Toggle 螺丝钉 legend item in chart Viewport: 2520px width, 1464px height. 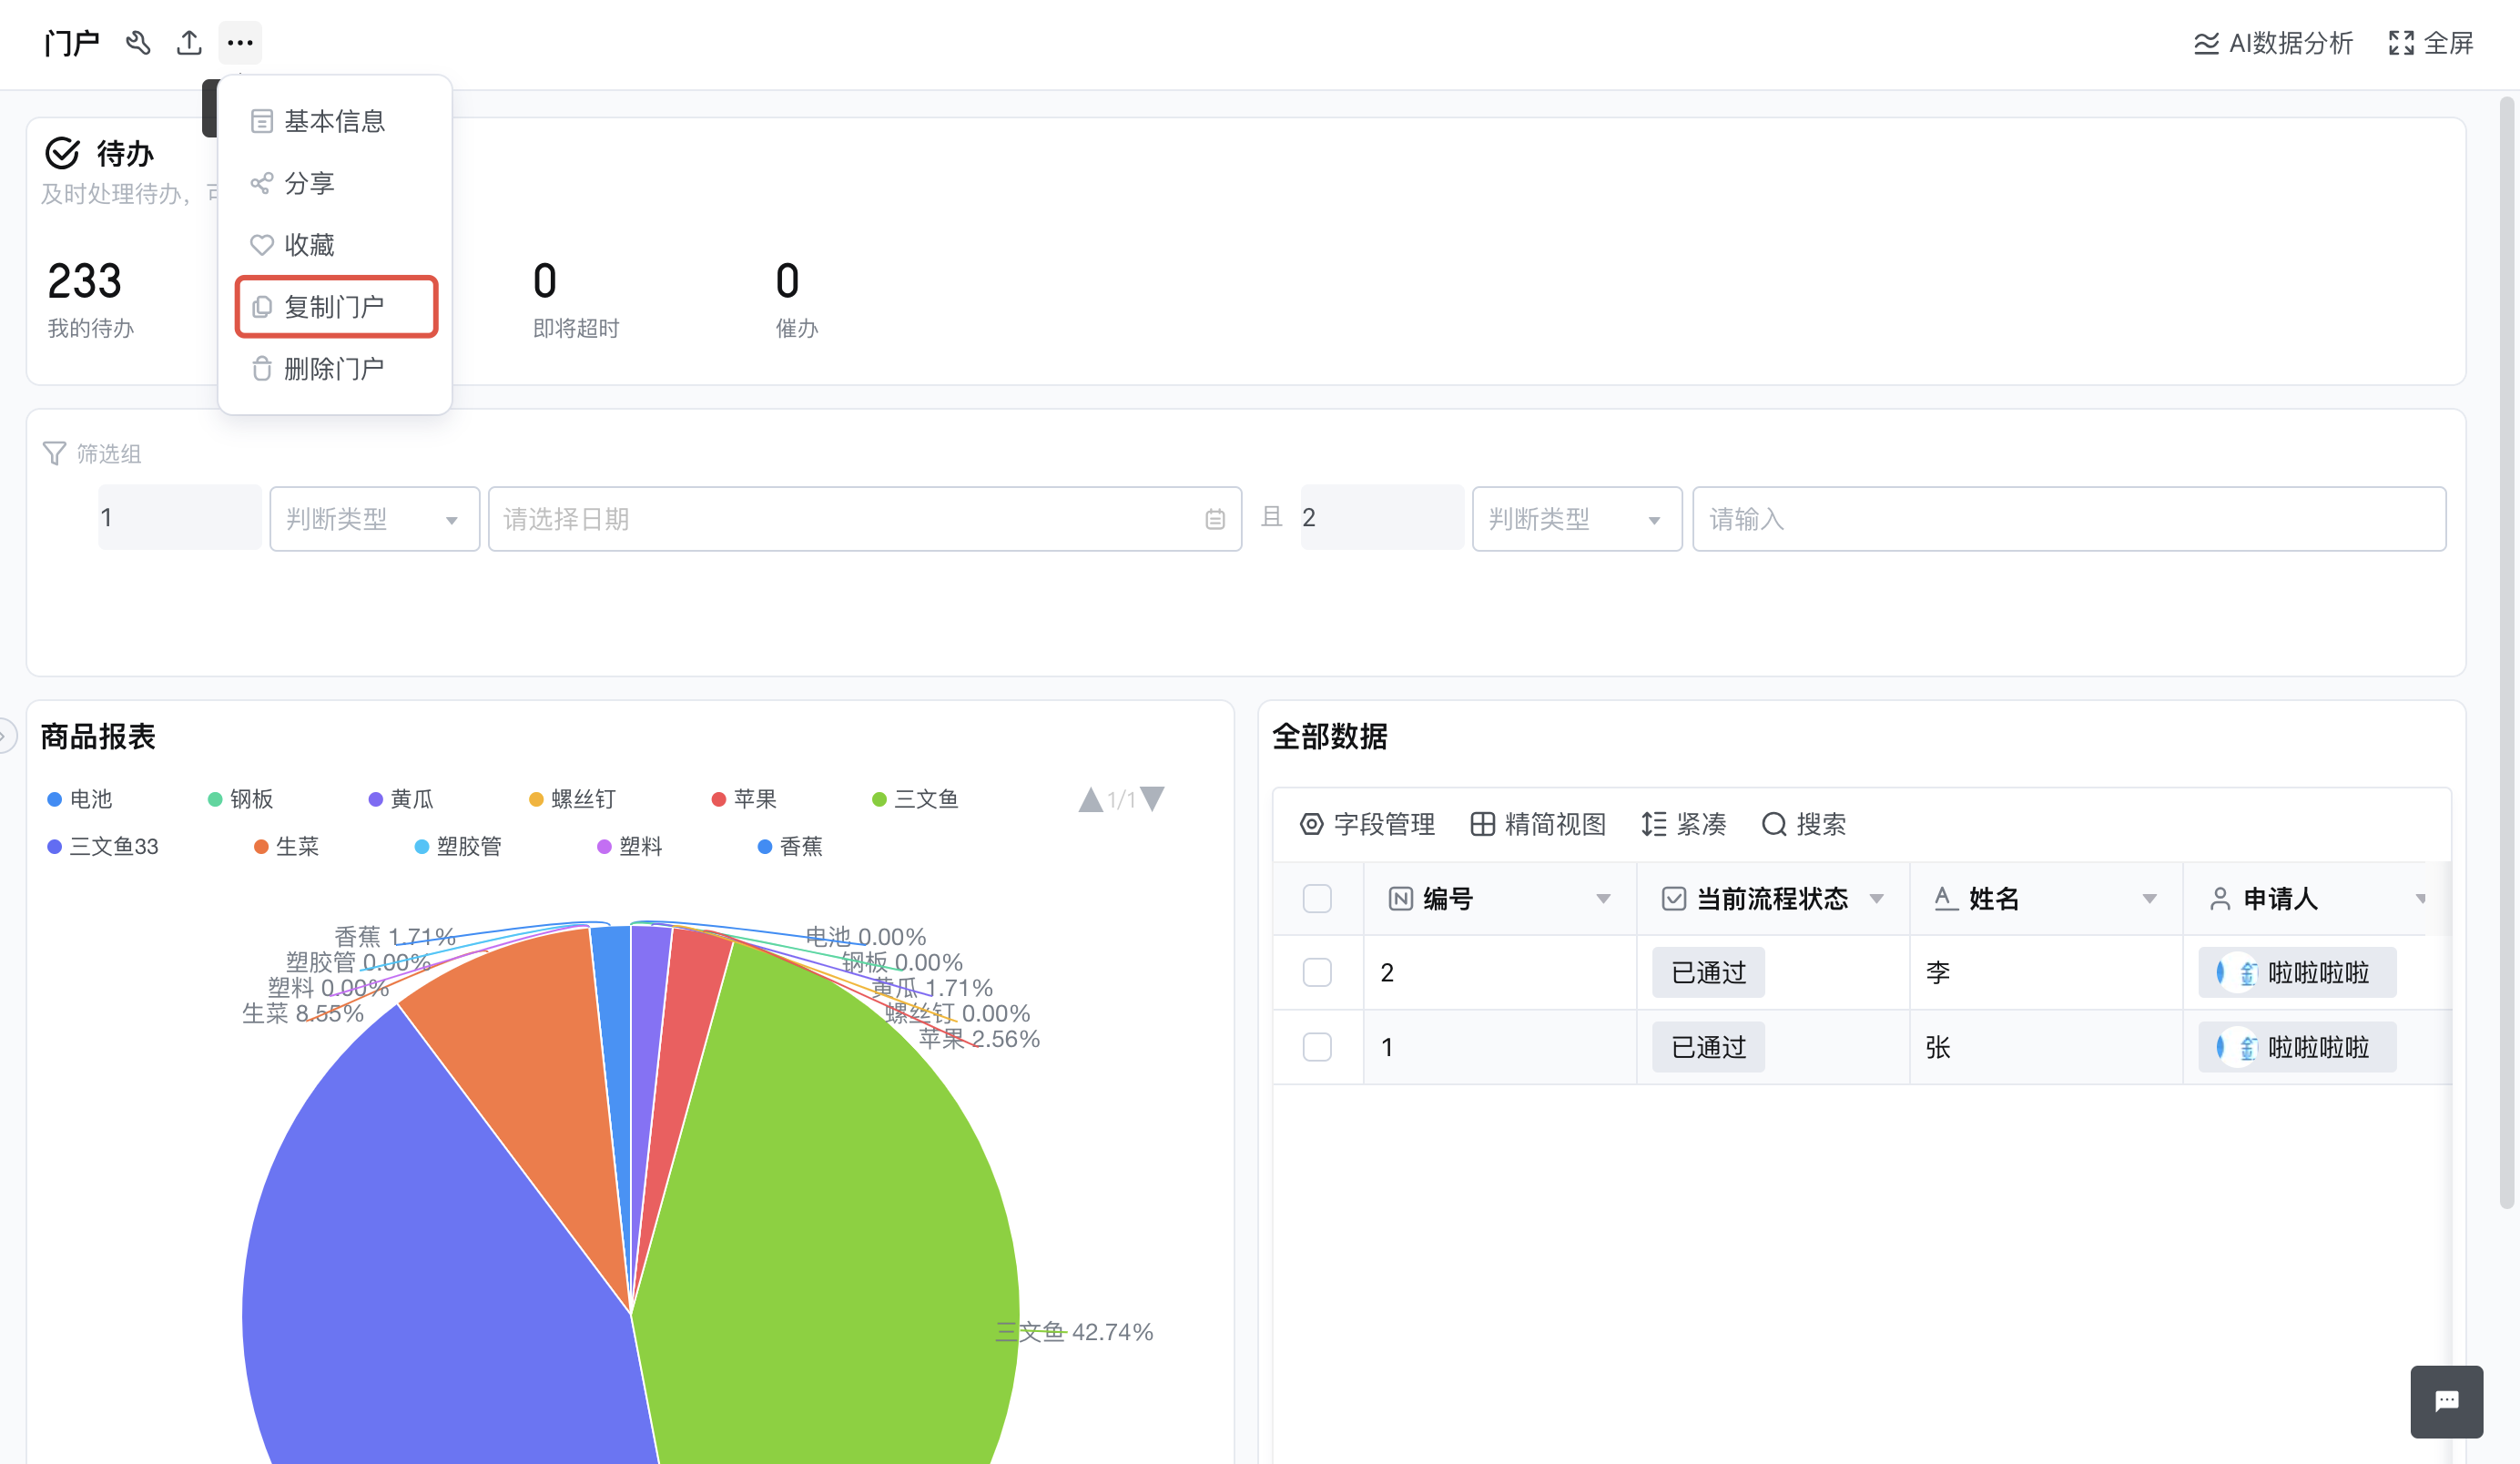(x=572, y=799)
